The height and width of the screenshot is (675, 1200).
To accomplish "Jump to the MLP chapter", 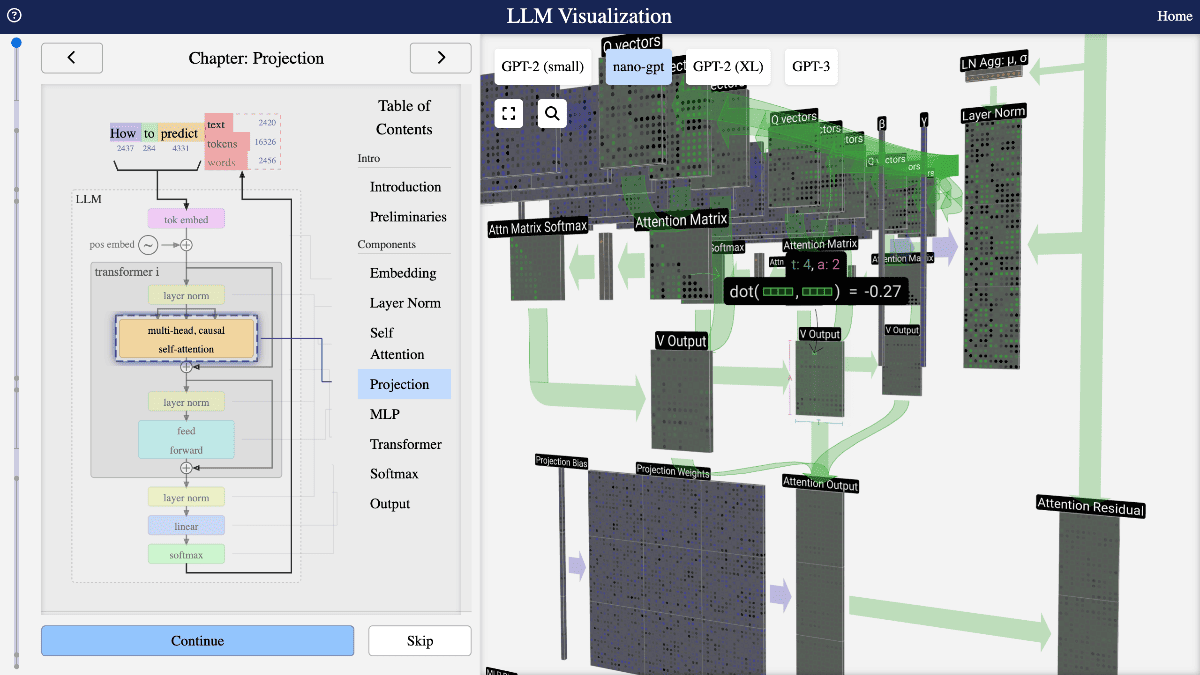I will 389,414.
